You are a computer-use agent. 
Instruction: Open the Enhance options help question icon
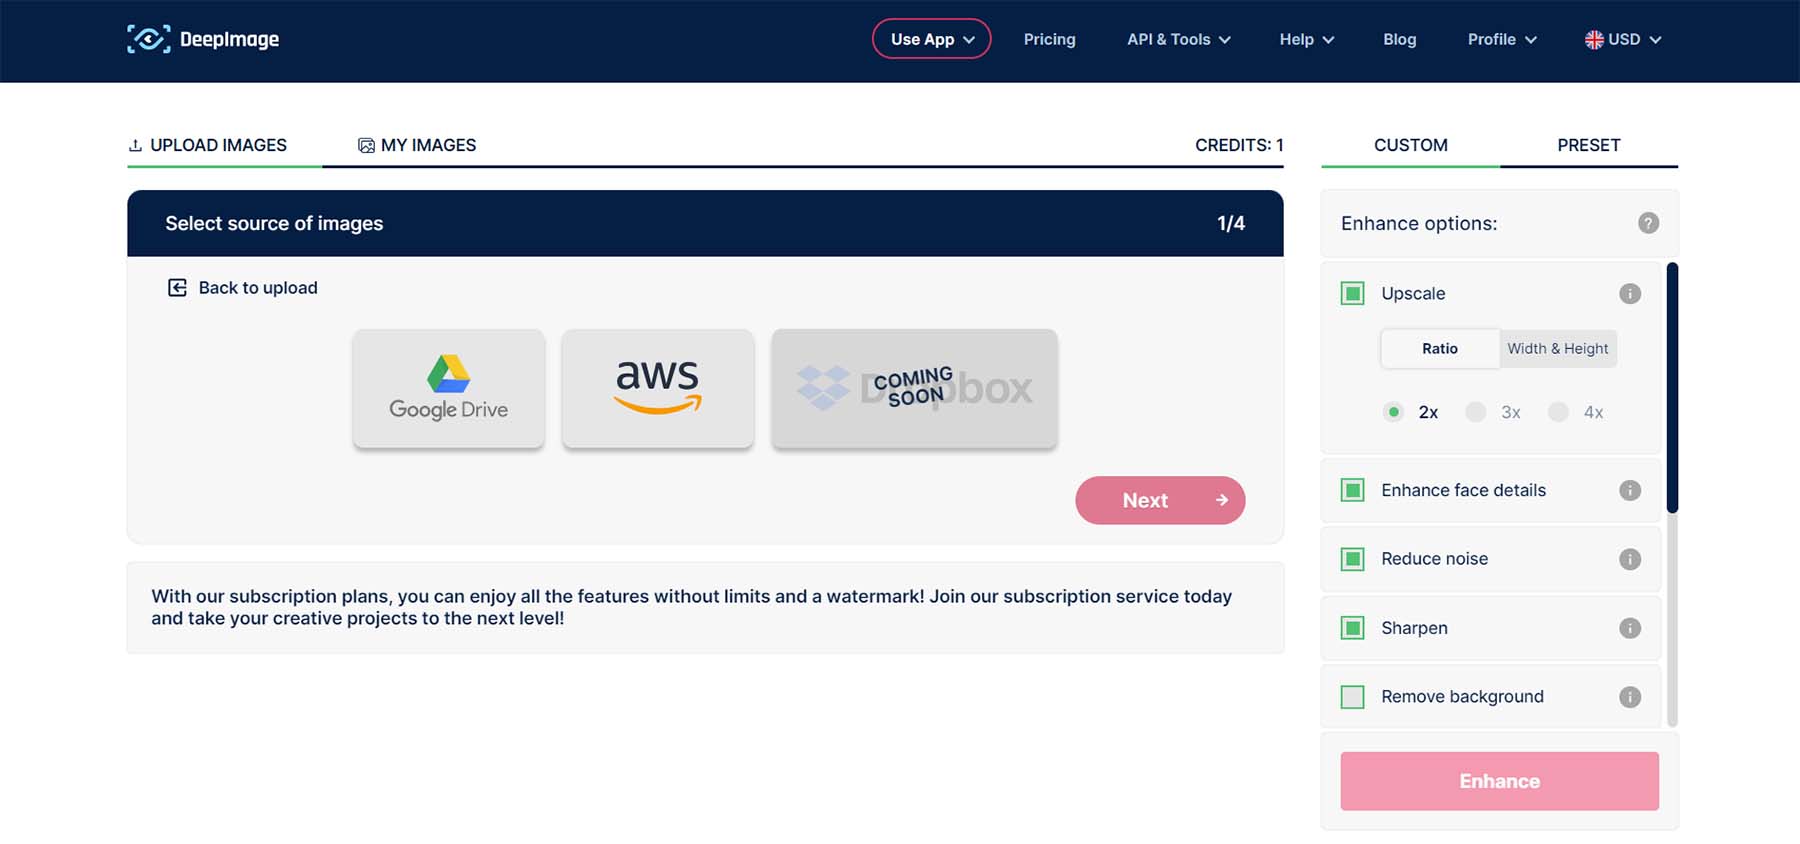point(1648,223)
